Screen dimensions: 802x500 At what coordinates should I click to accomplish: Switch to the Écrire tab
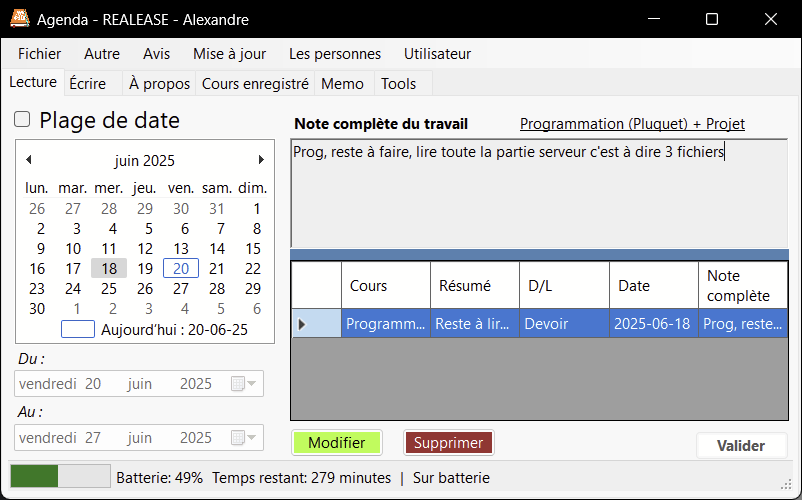click(88, 84)
